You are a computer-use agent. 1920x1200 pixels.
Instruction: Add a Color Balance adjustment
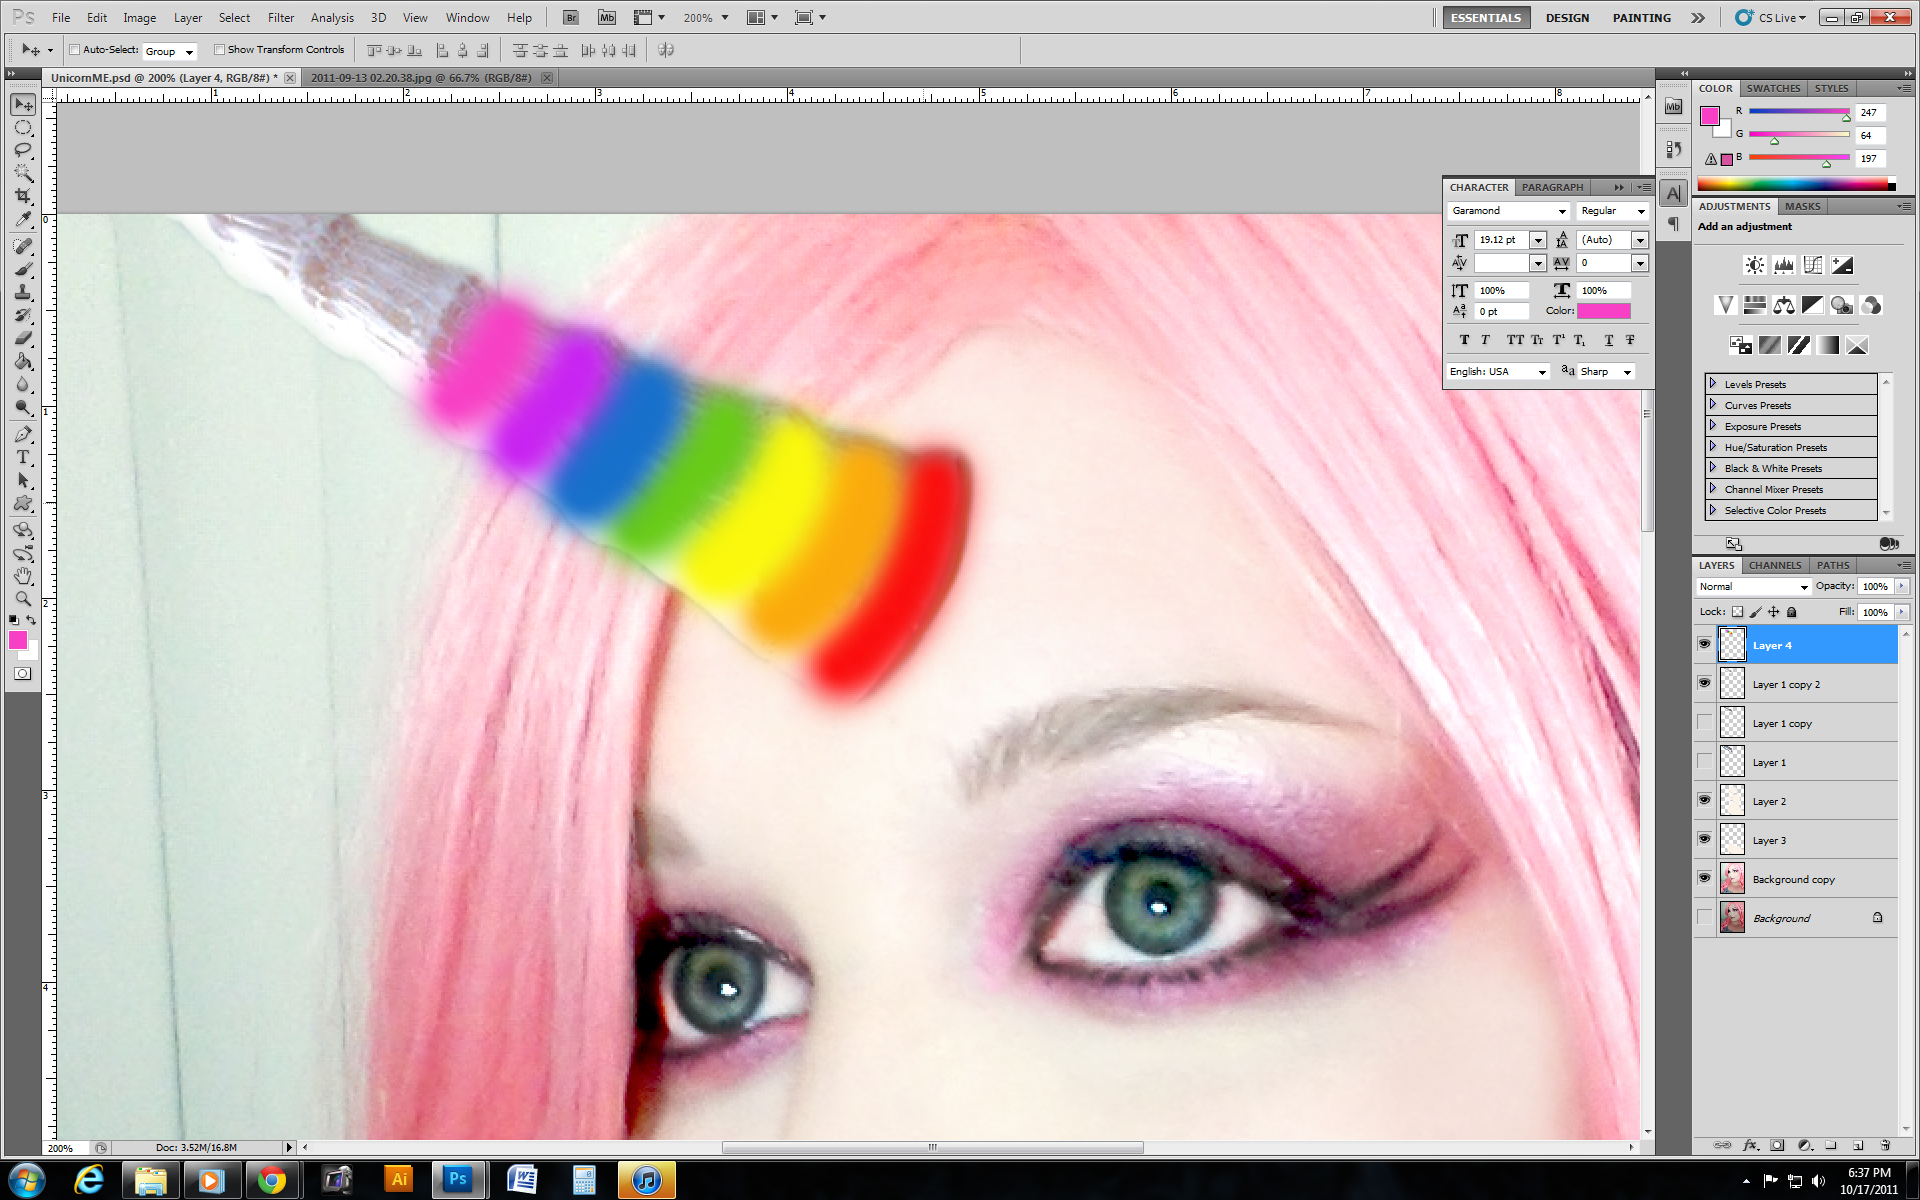pyautogui.click(x=1783, y=305)
